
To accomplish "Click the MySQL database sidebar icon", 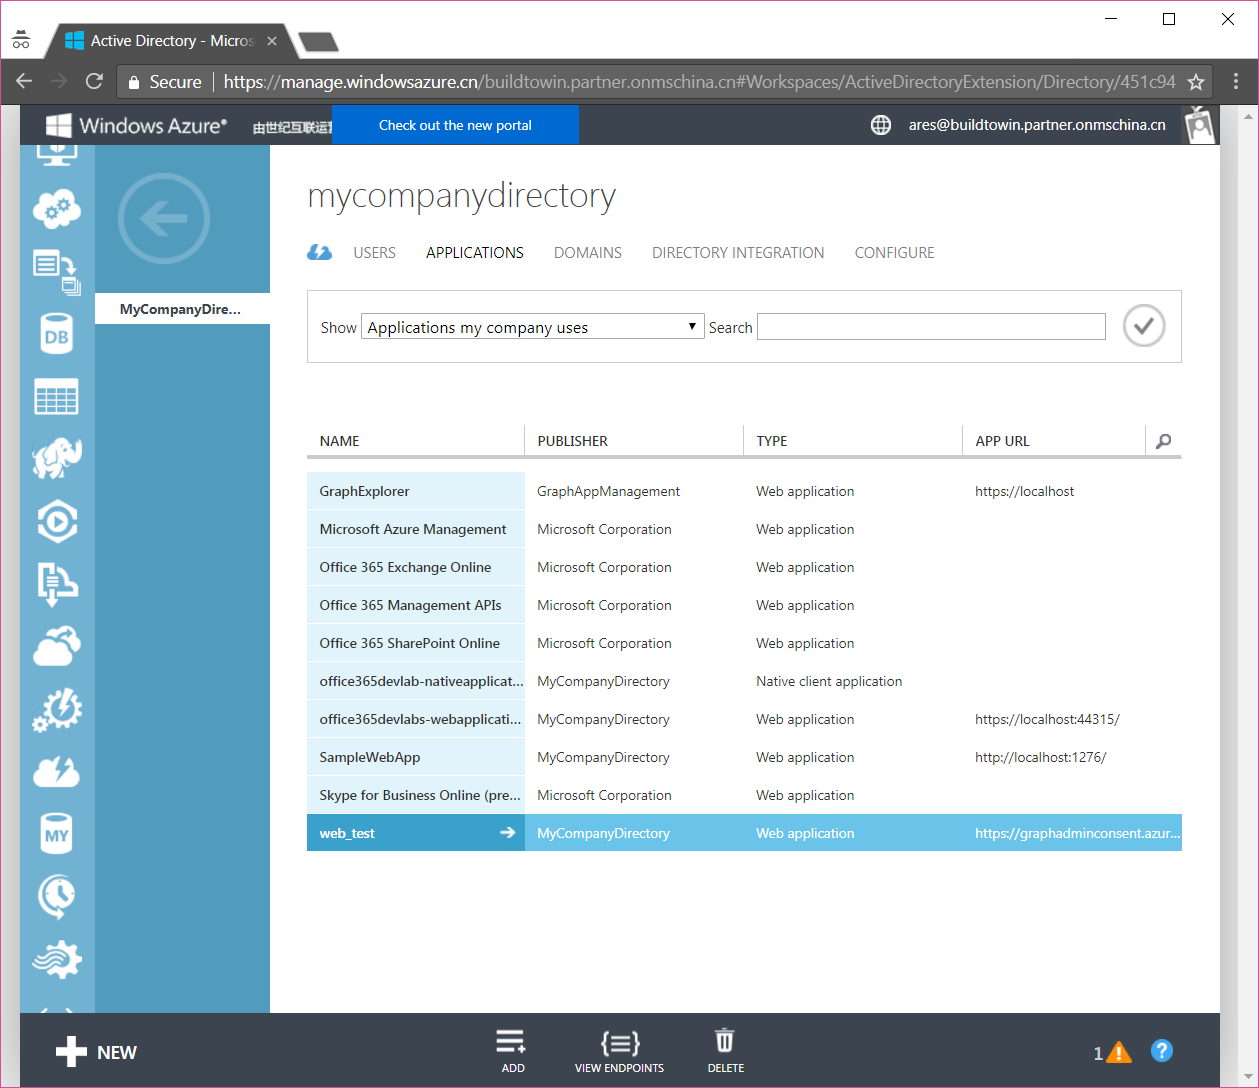I will pyautogui.click(x=57, y=833).
